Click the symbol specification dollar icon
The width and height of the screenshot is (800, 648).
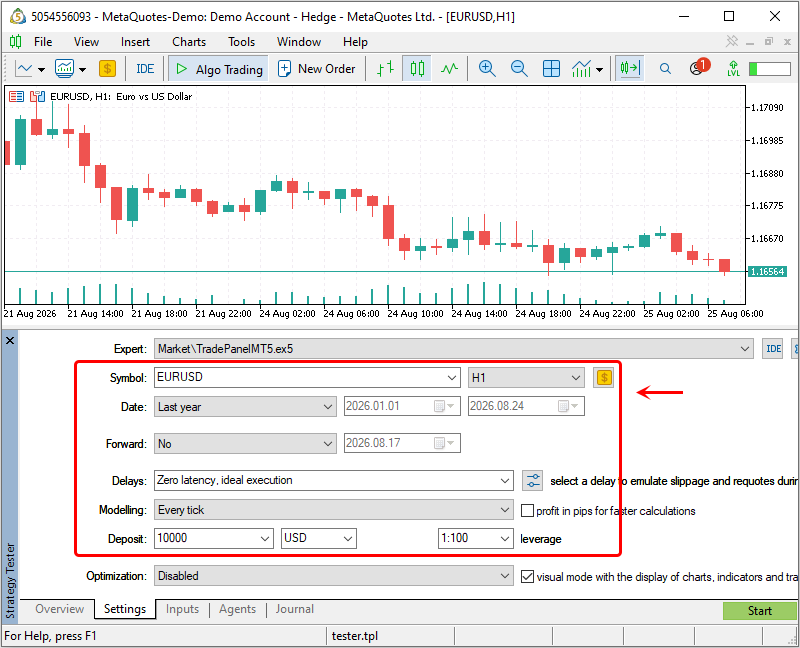(604, 378)
